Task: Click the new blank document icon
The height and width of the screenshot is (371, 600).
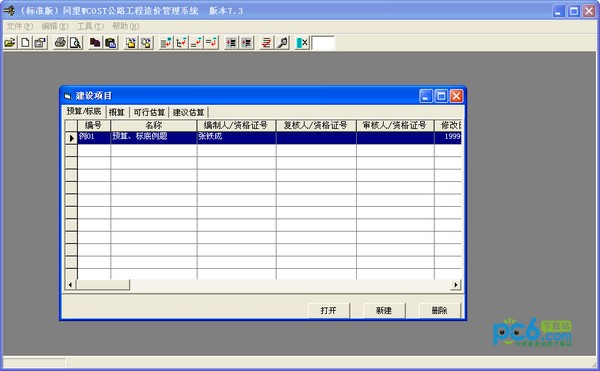Action: click(x=25, y=42)
